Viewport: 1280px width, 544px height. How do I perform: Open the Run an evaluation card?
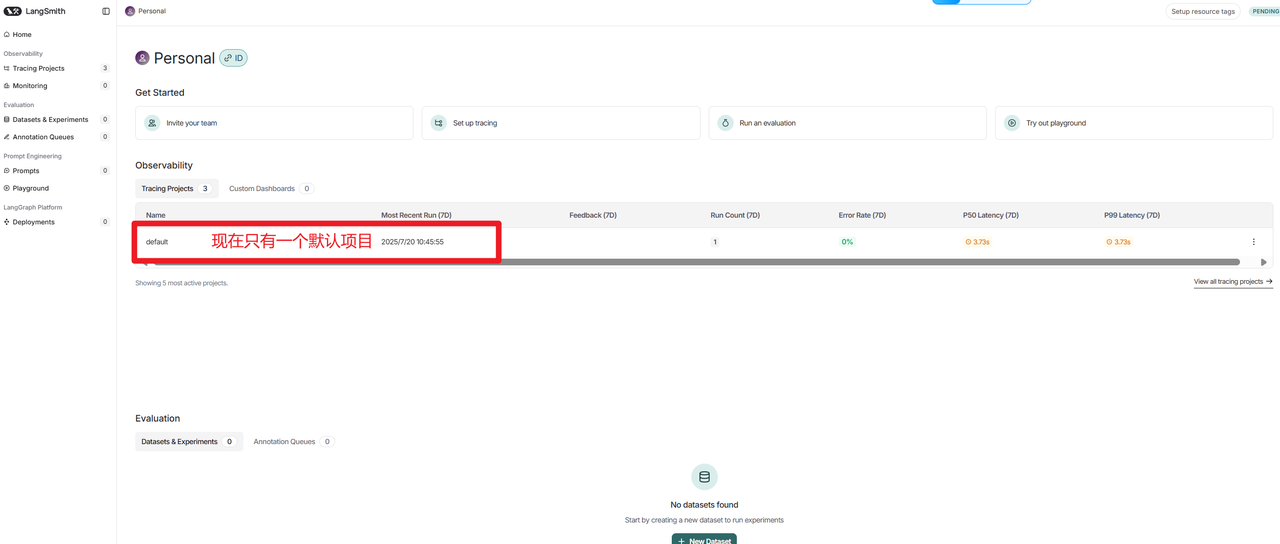[x=847, y=123]
